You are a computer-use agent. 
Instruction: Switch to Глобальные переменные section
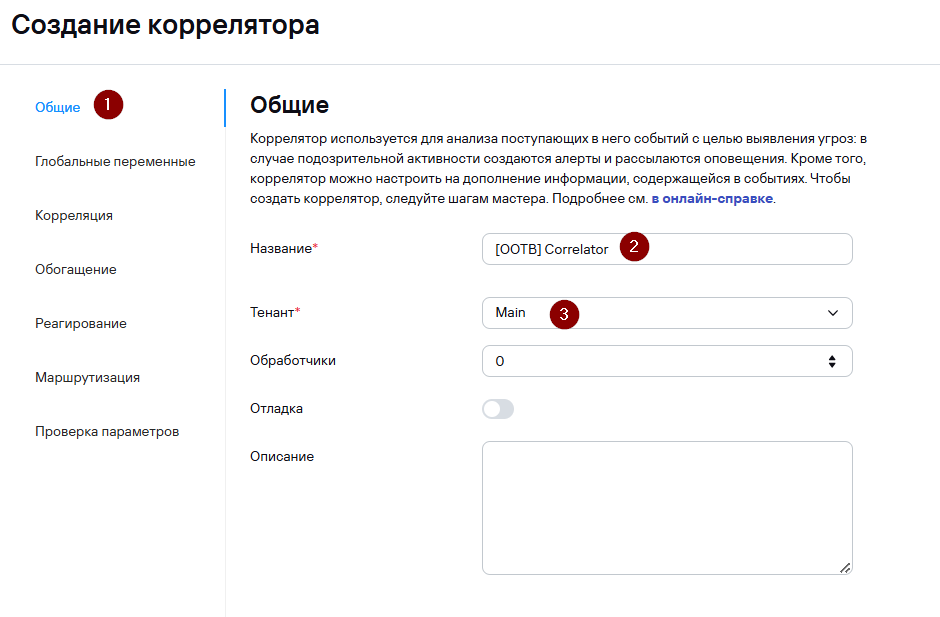[115, 161]
